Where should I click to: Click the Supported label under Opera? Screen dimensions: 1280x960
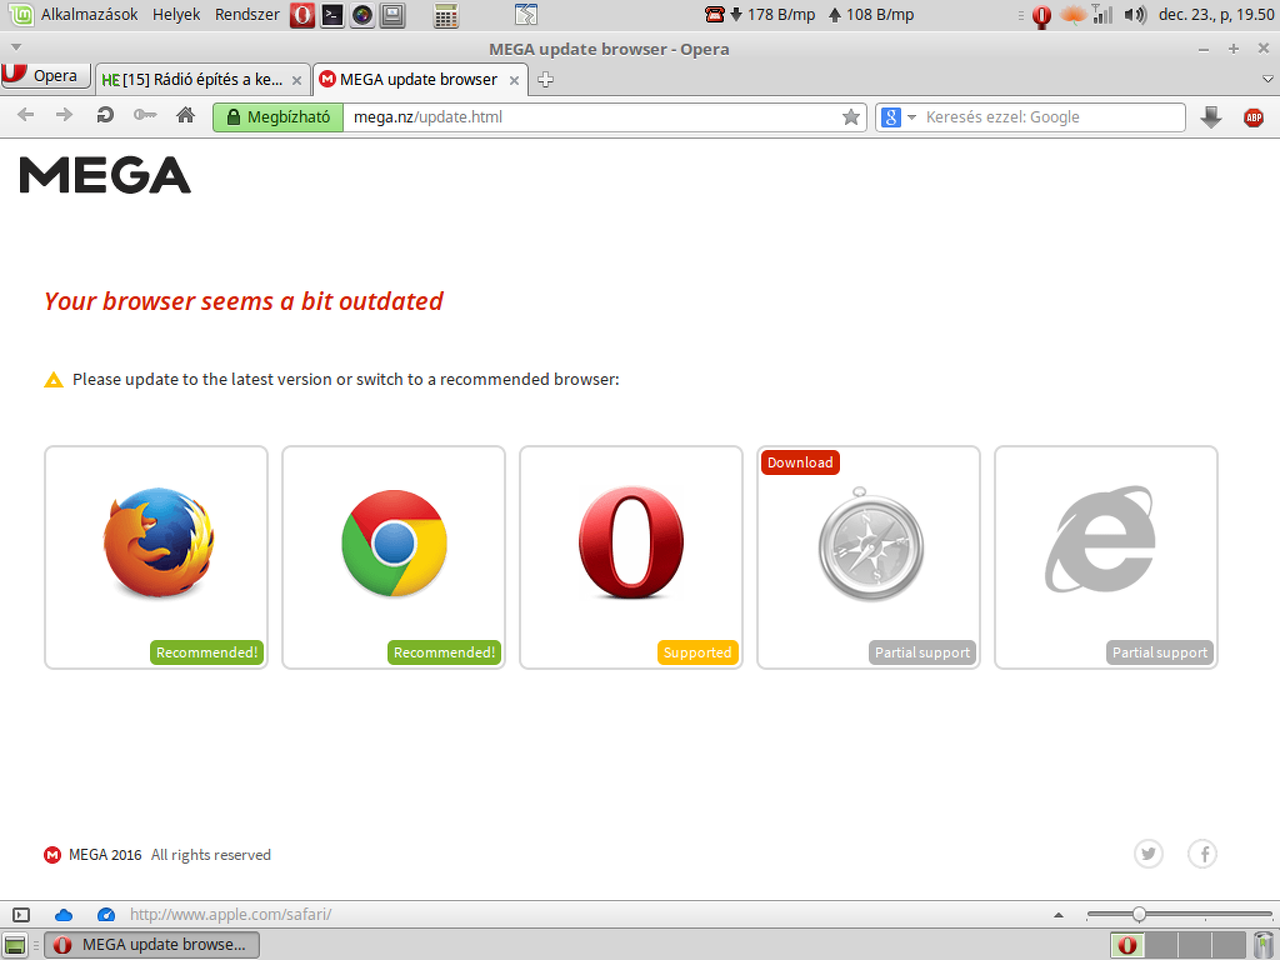point(698,652)
